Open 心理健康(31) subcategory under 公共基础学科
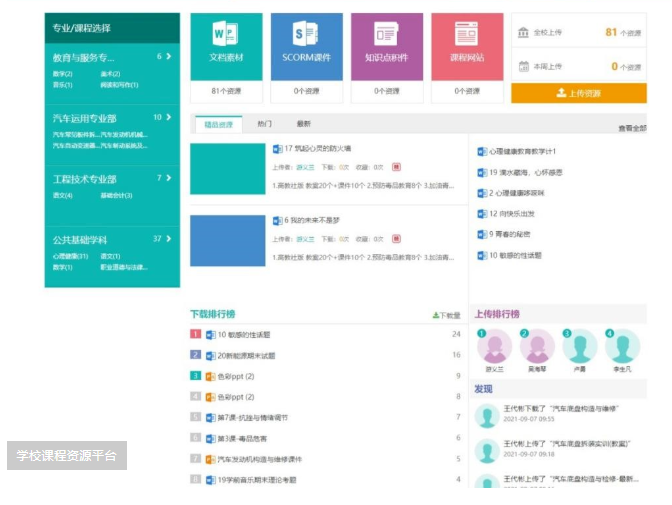The height and width of the screenshot is (505, 672). tap(69, 256)
